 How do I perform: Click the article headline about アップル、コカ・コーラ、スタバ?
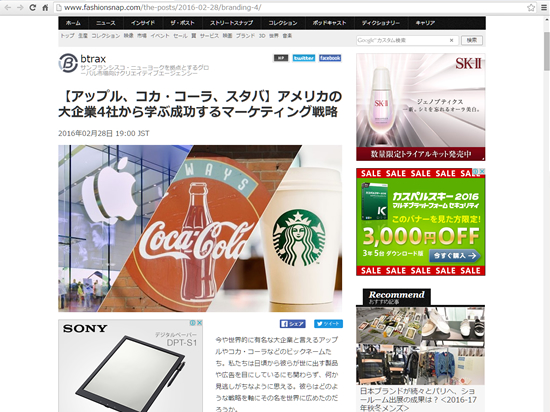coord(200,104)
